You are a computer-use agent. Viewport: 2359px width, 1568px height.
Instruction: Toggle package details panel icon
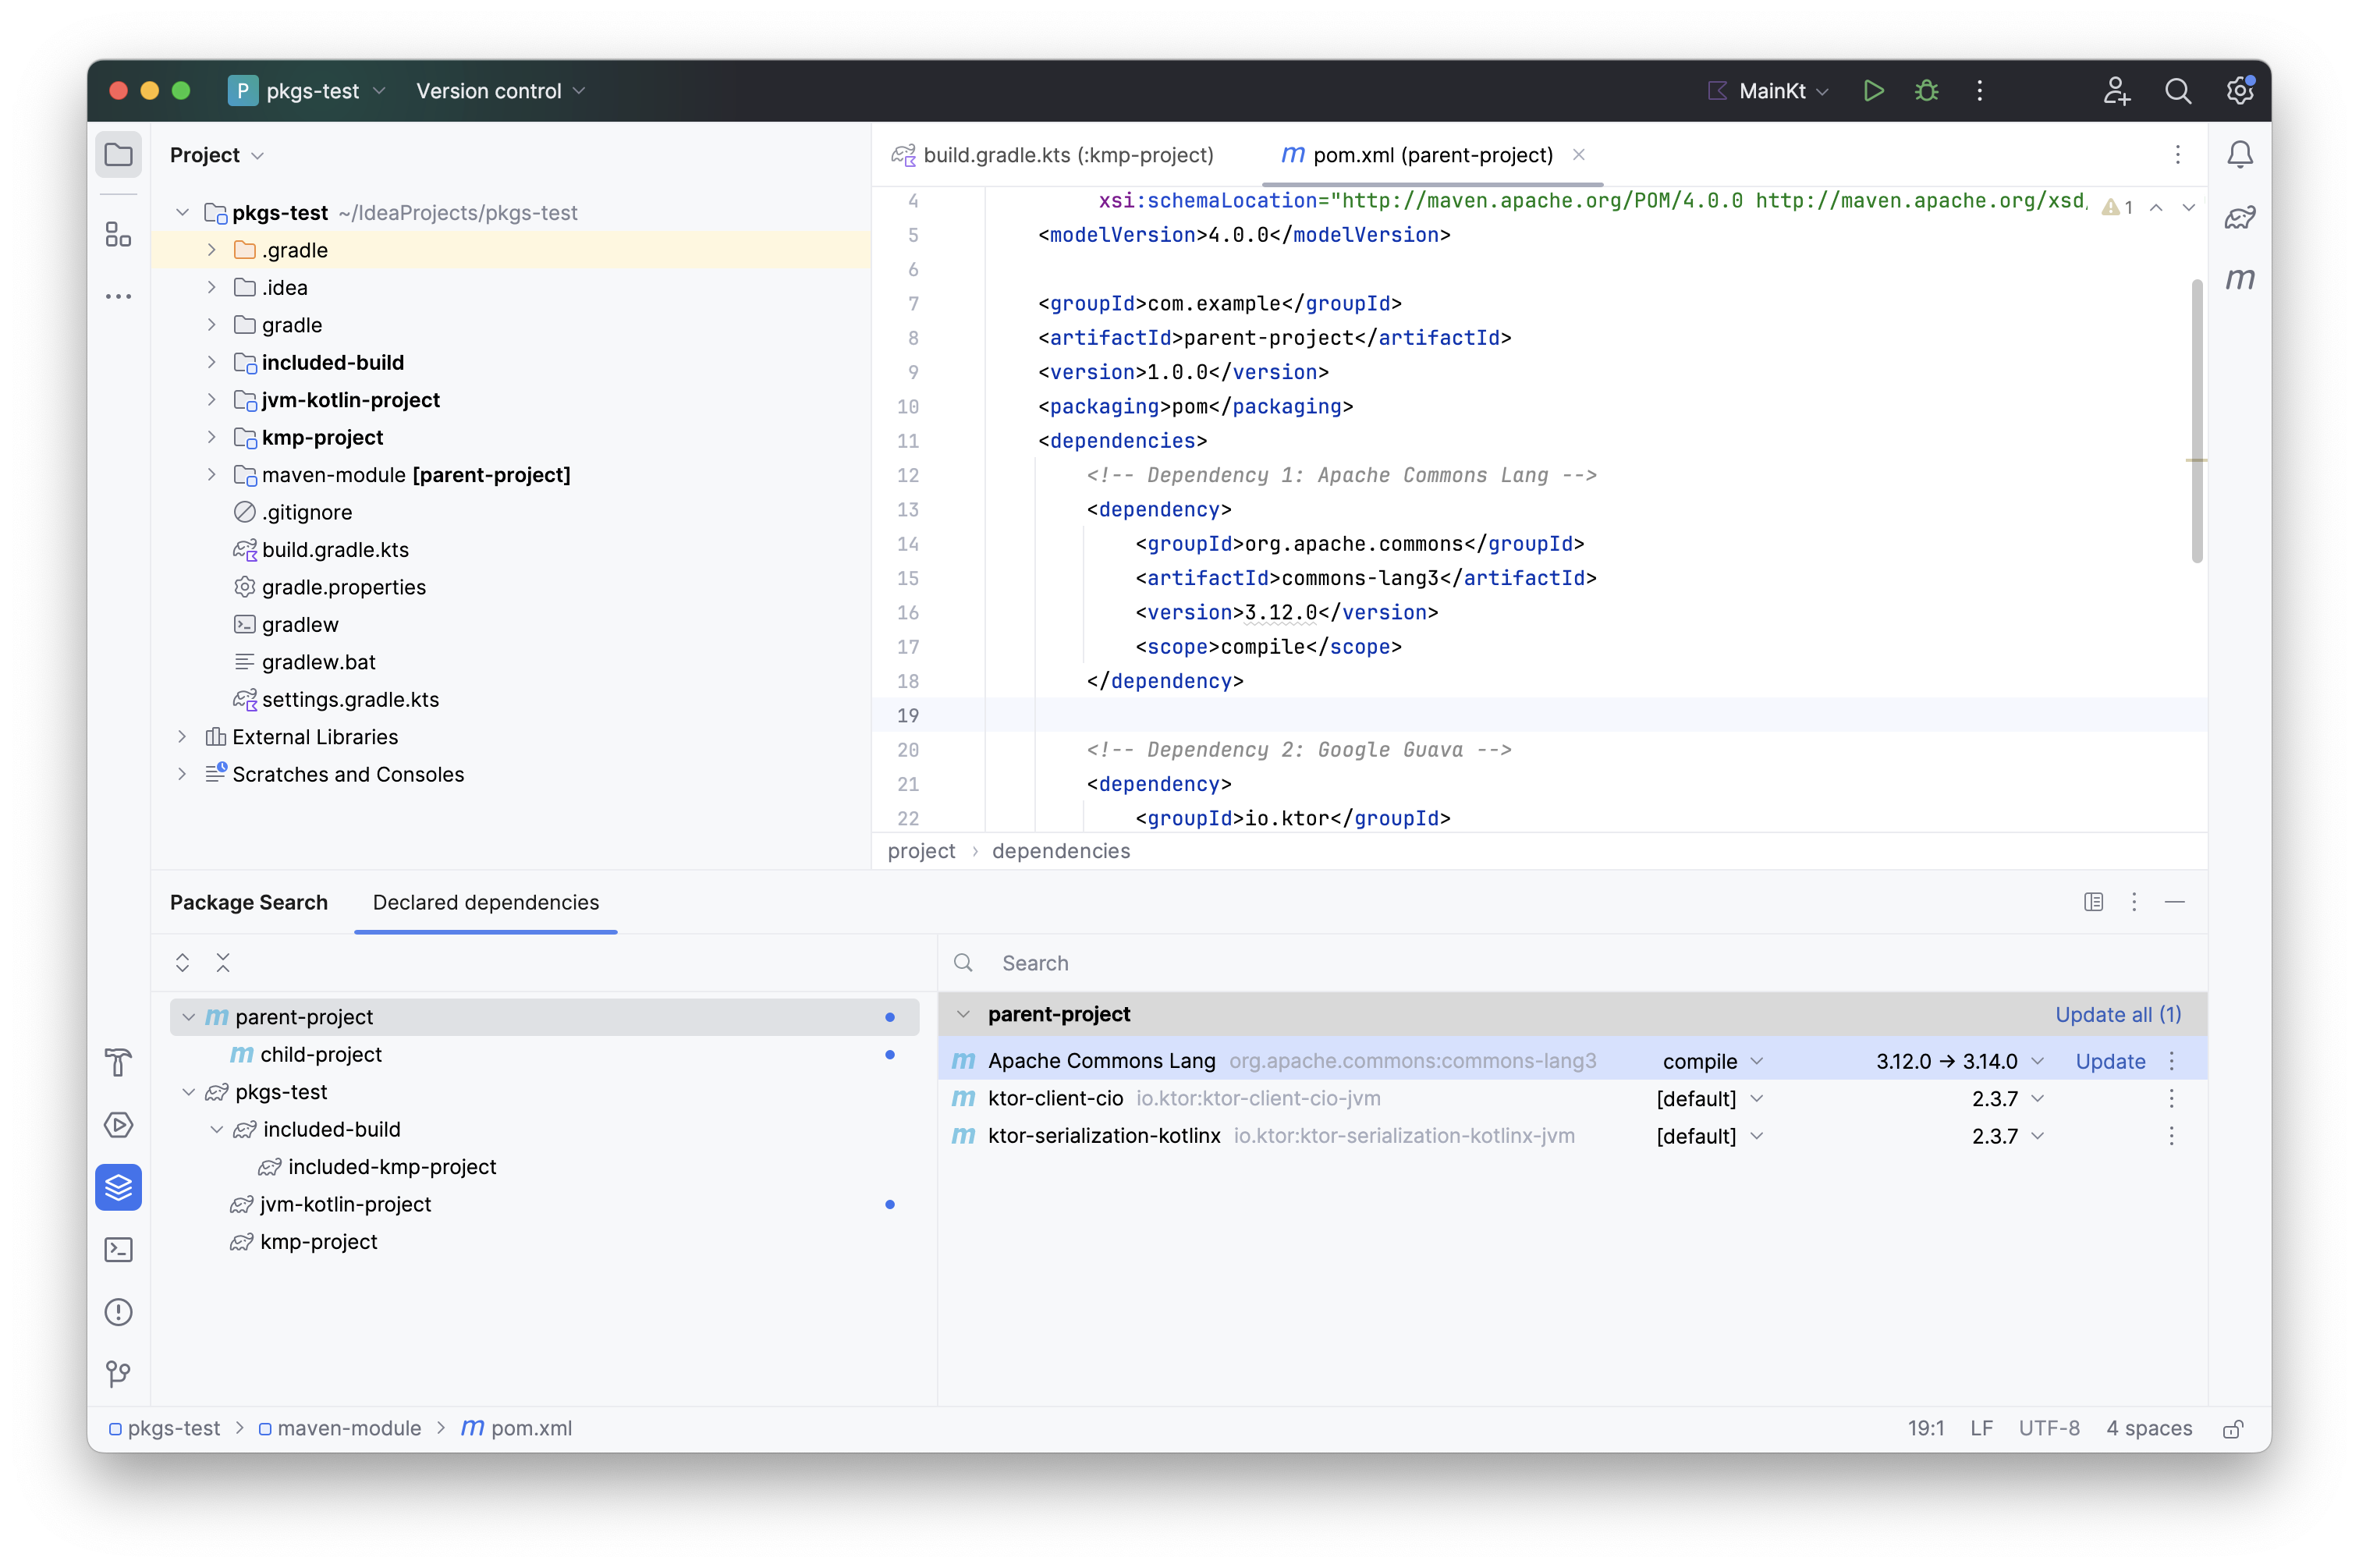(2093, 902)
